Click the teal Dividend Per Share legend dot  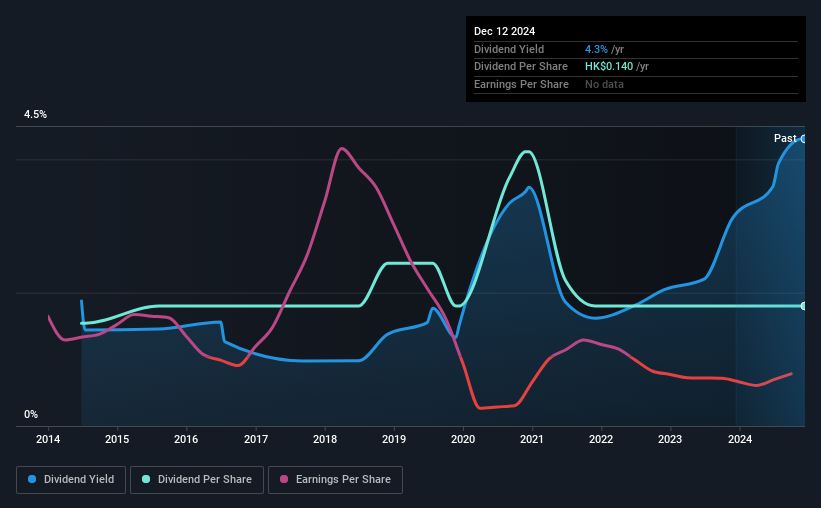[146, 479]
